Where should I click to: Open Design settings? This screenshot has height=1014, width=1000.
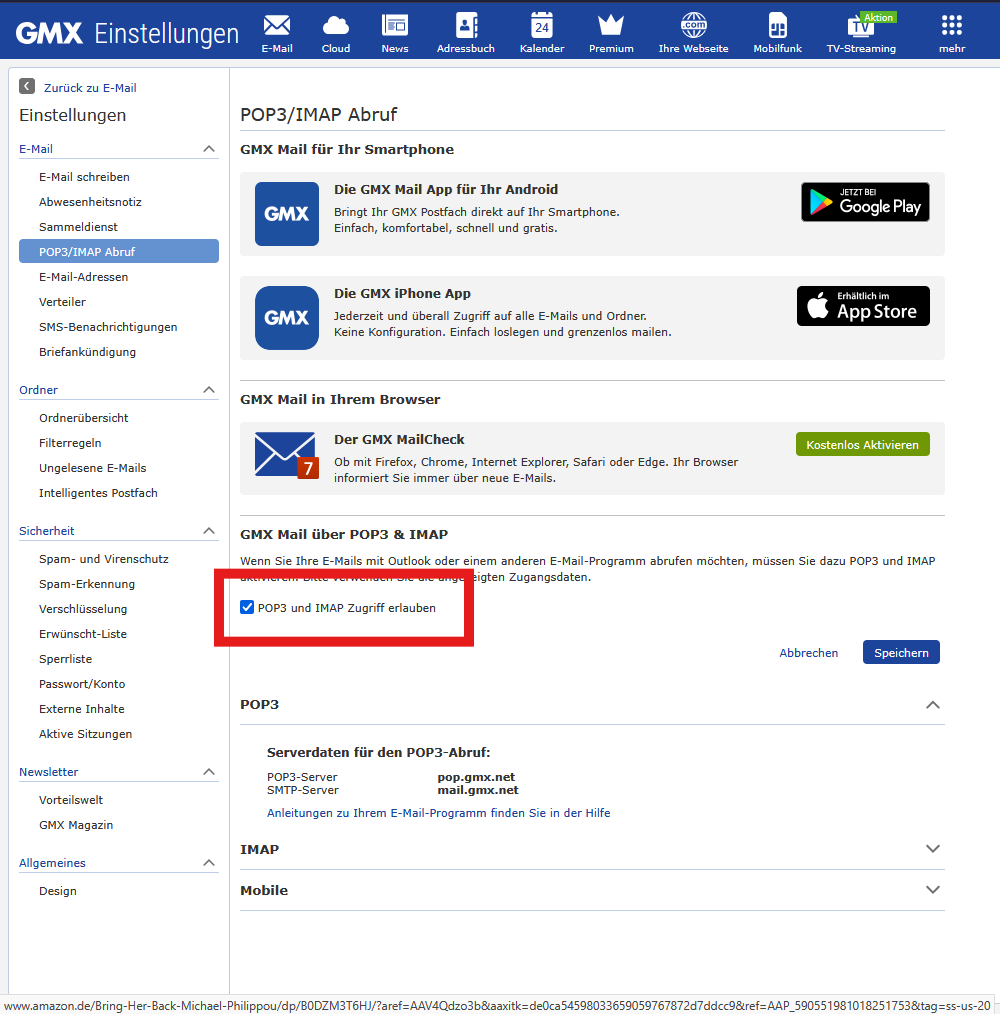pyautogui.click(x=58, y=891)
